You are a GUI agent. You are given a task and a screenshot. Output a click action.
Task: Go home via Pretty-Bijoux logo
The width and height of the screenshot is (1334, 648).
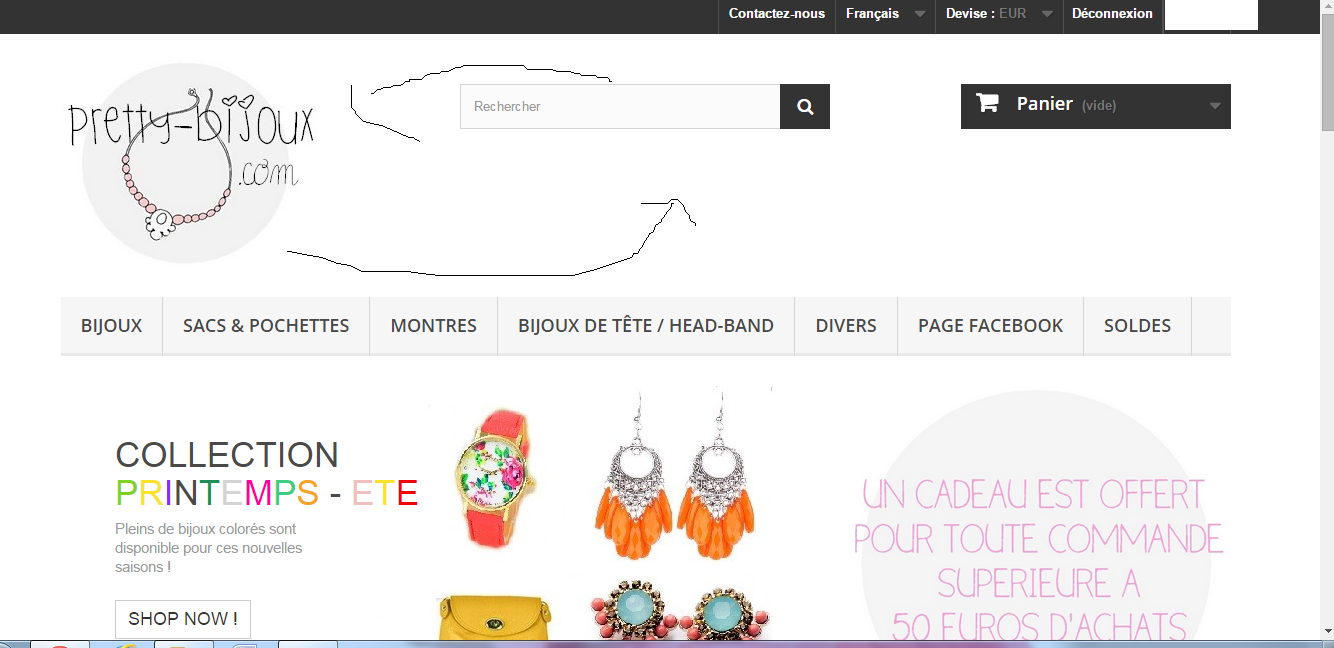[x=190, y=164]
